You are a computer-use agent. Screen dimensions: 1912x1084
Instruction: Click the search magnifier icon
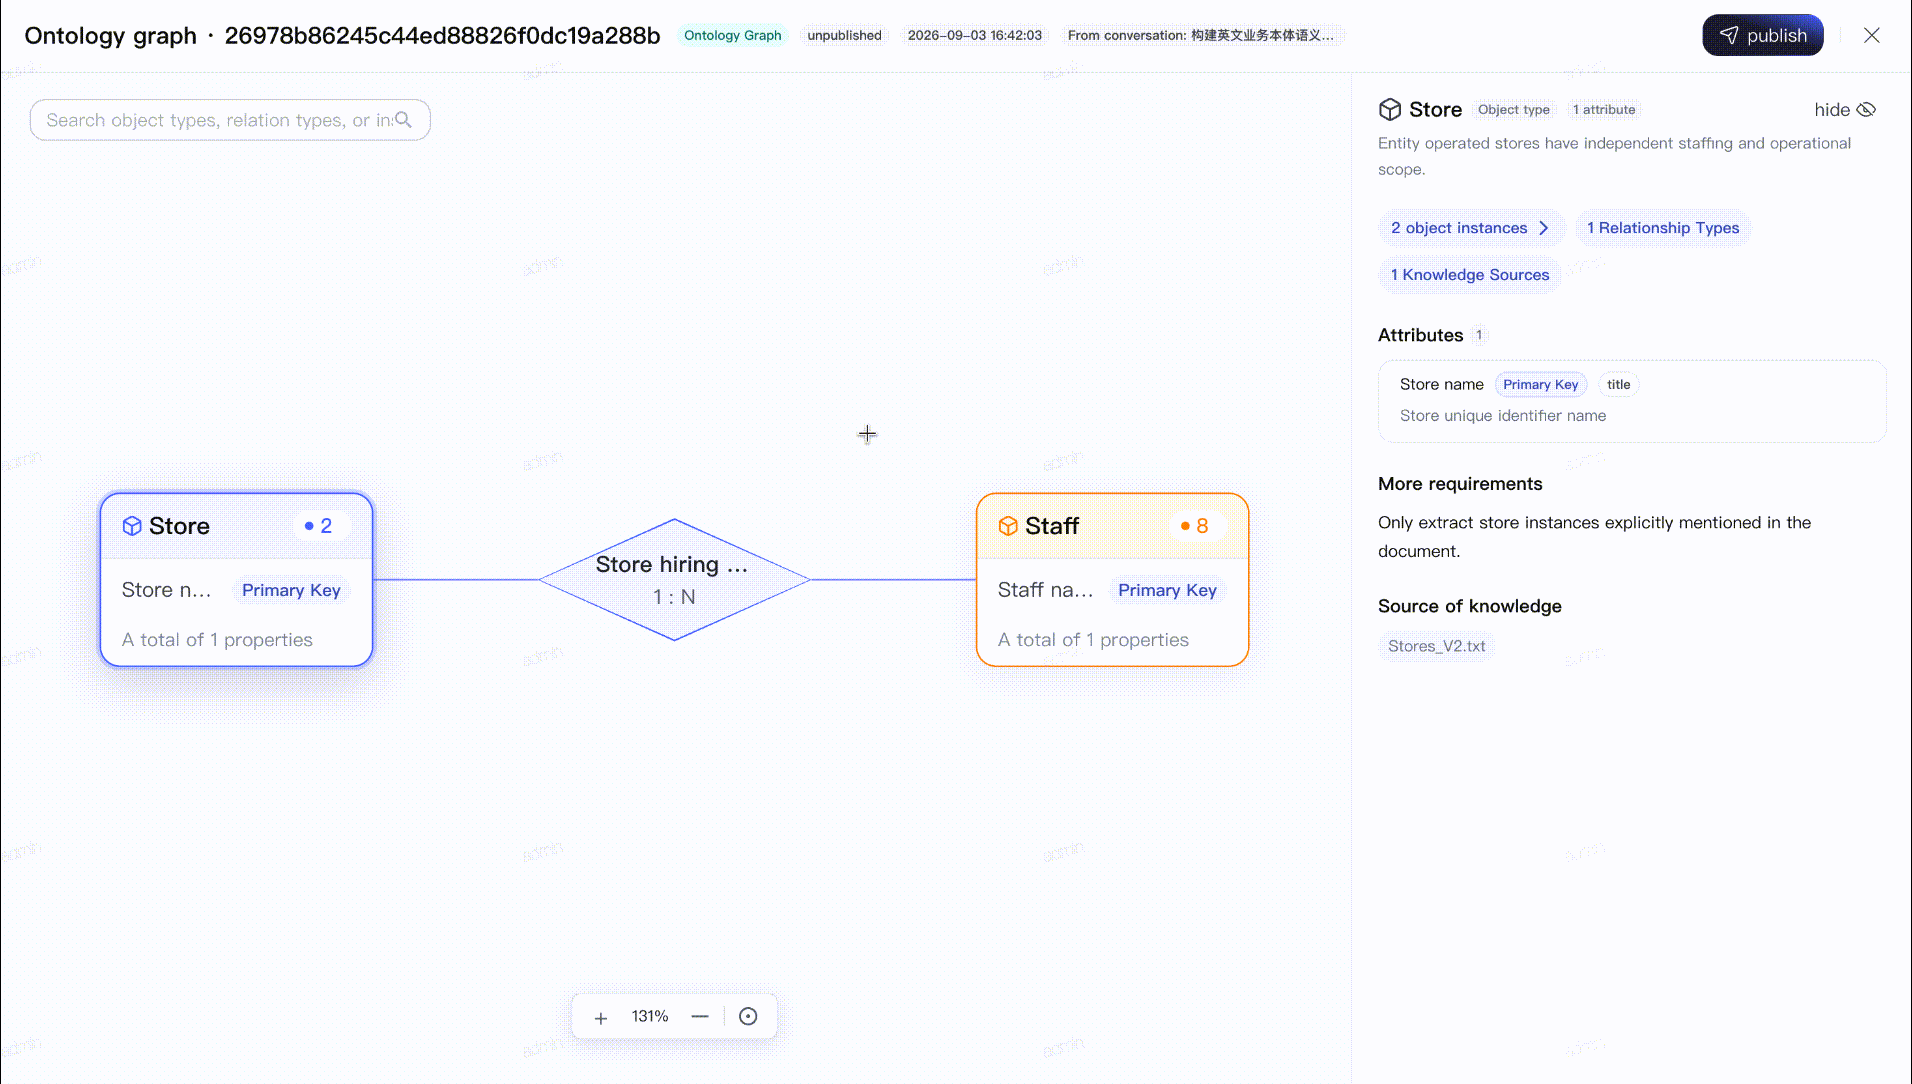403,120
